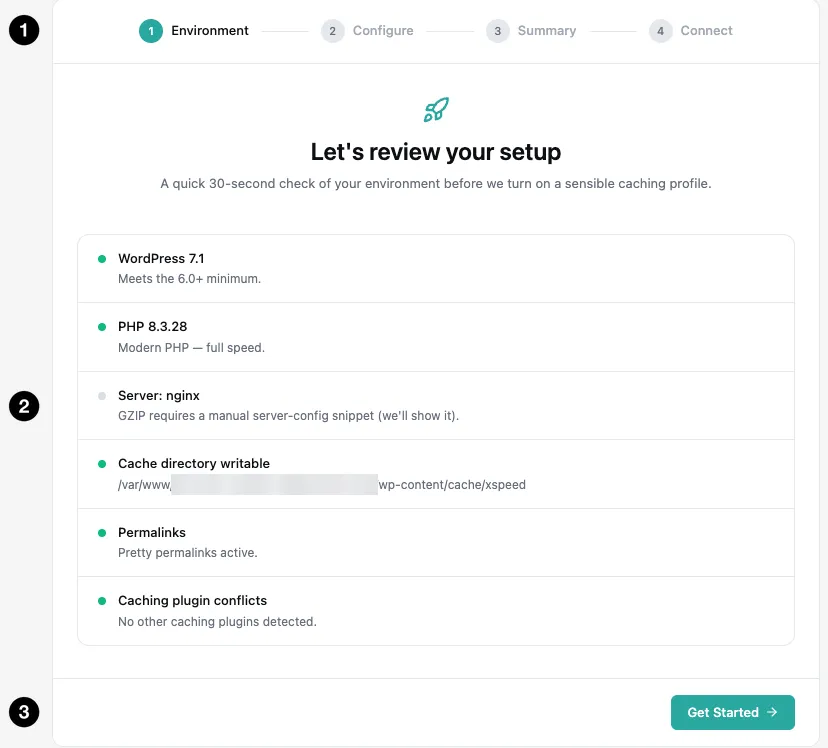Click the green status dot for PHP 8.3.28
828x748 pixels.
(x=102, y=327)
